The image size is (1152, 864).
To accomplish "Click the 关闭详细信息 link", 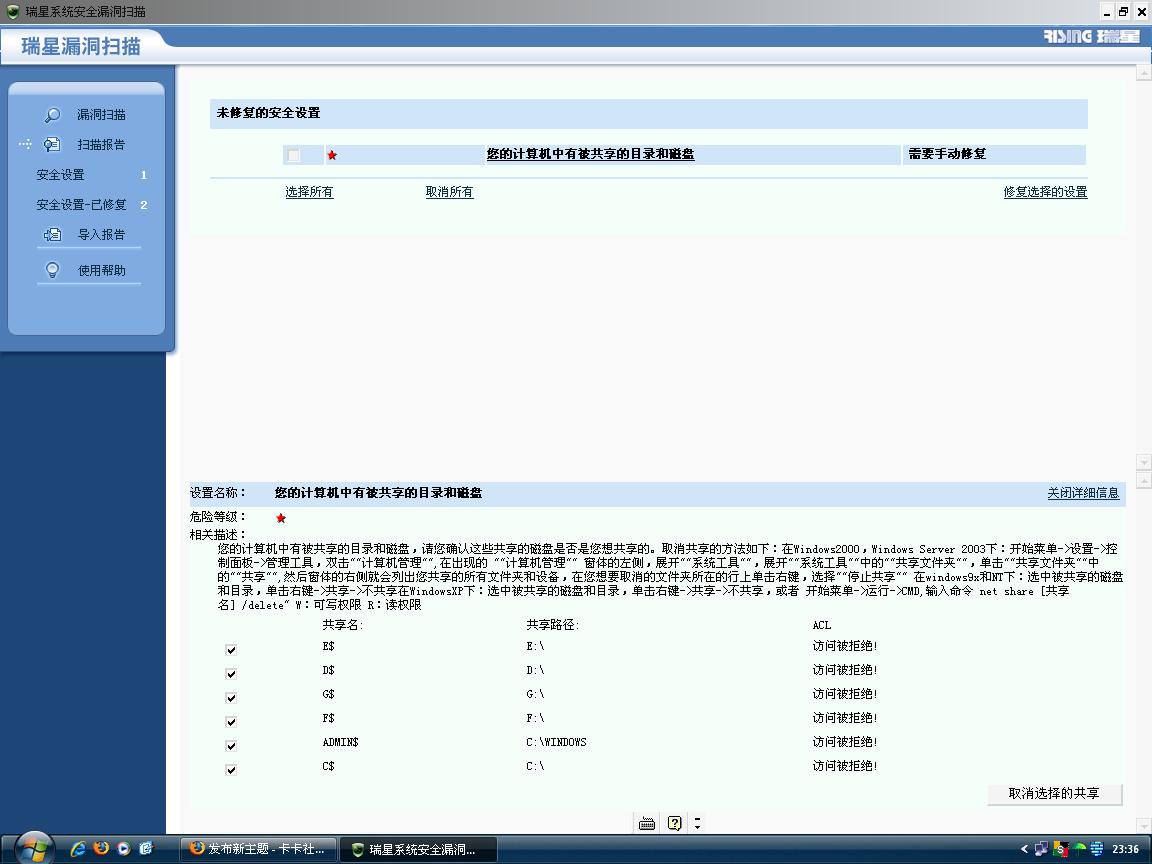I will click(x=1083, y=493).
